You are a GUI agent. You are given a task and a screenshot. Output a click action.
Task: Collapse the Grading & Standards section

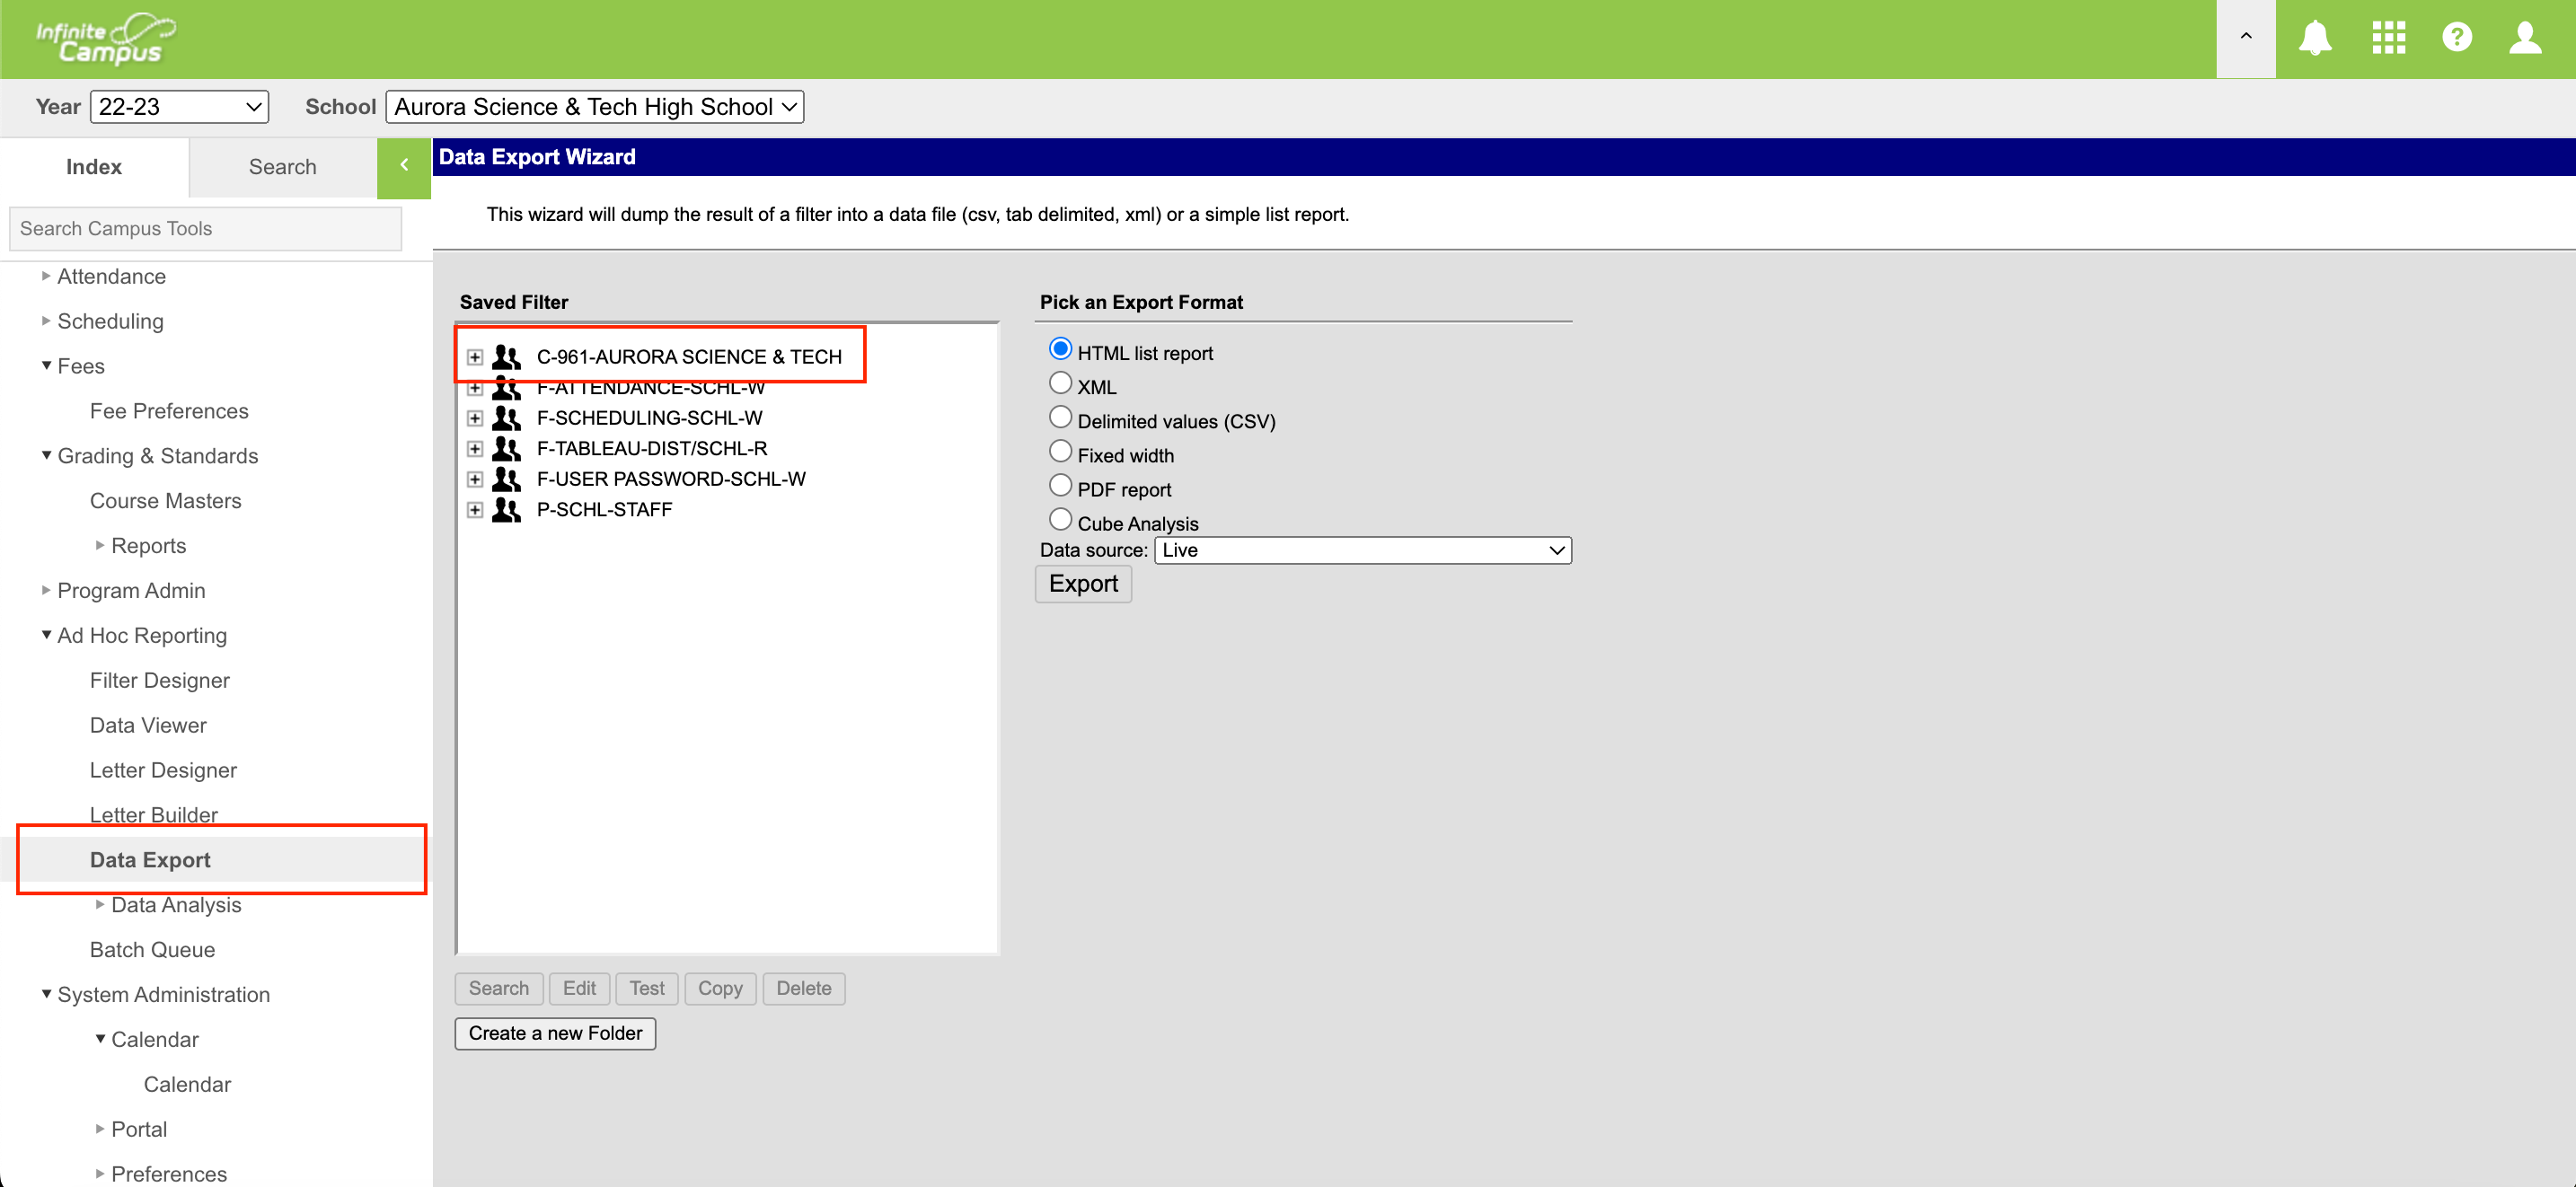click(x=46, y=455)
